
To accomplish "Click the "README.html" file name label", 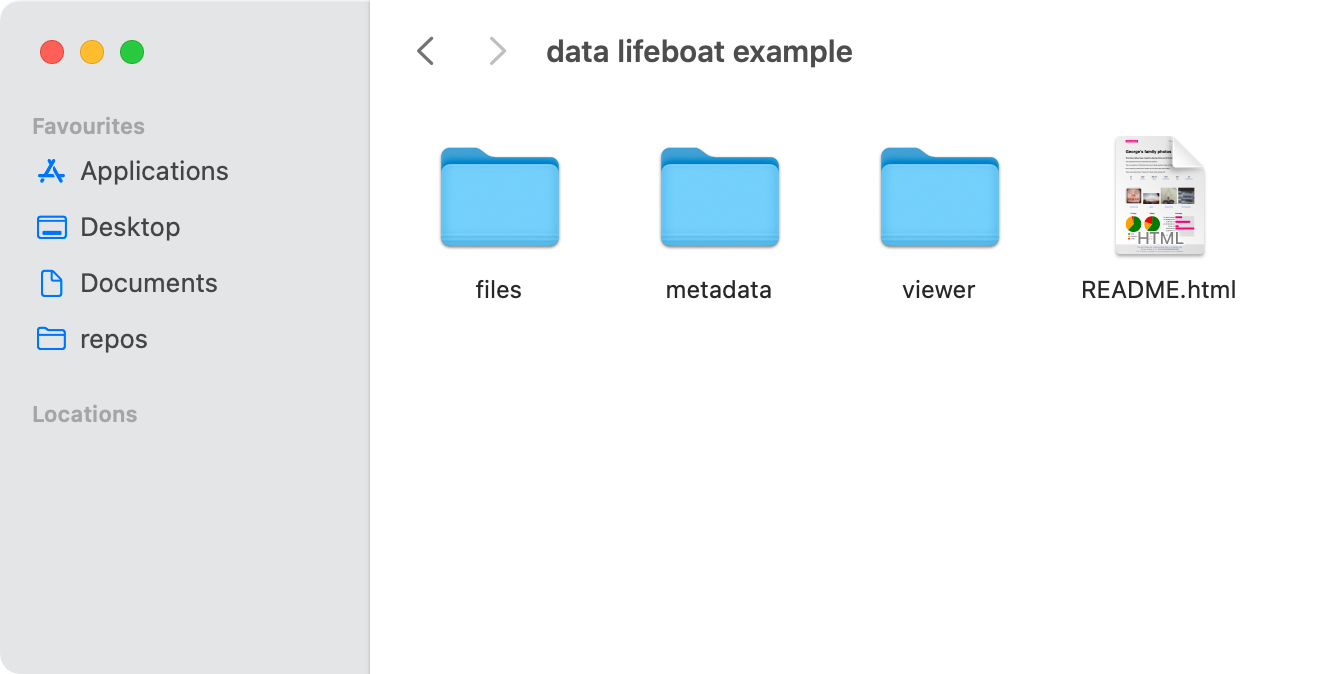I will (1159, 291).
